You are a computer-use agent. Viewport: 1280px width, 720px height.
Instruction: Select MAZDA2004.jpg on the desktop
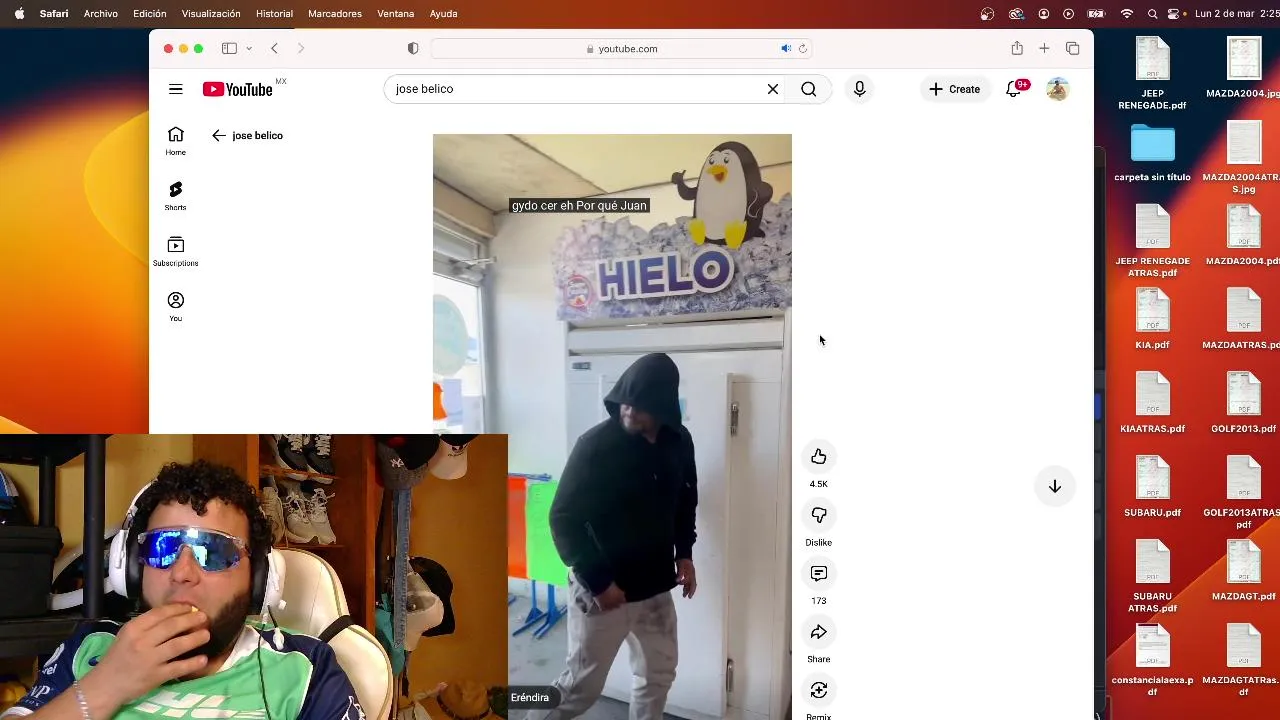pyautogui.click(x=1244, y=68)
